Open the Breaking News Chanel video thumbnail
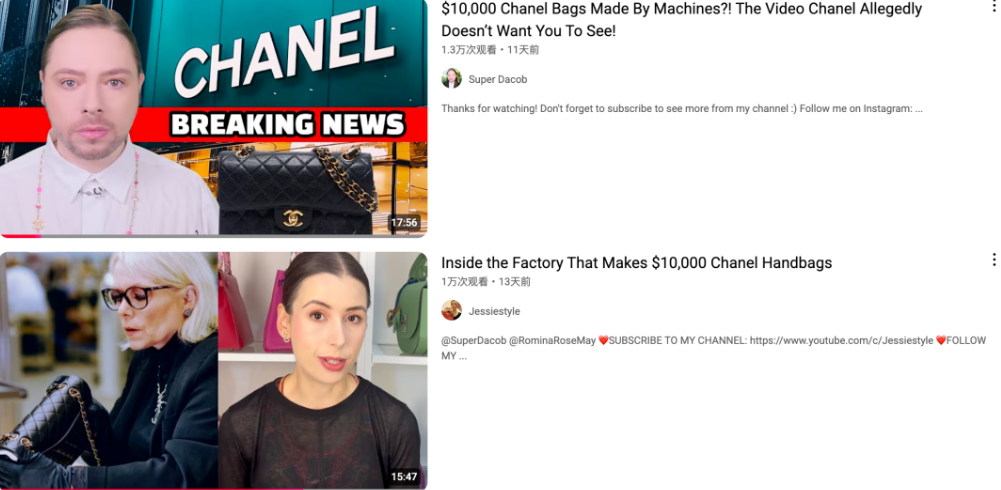Image resolution: width=1001 pixels, height=490 pixels. click(213, 118)
